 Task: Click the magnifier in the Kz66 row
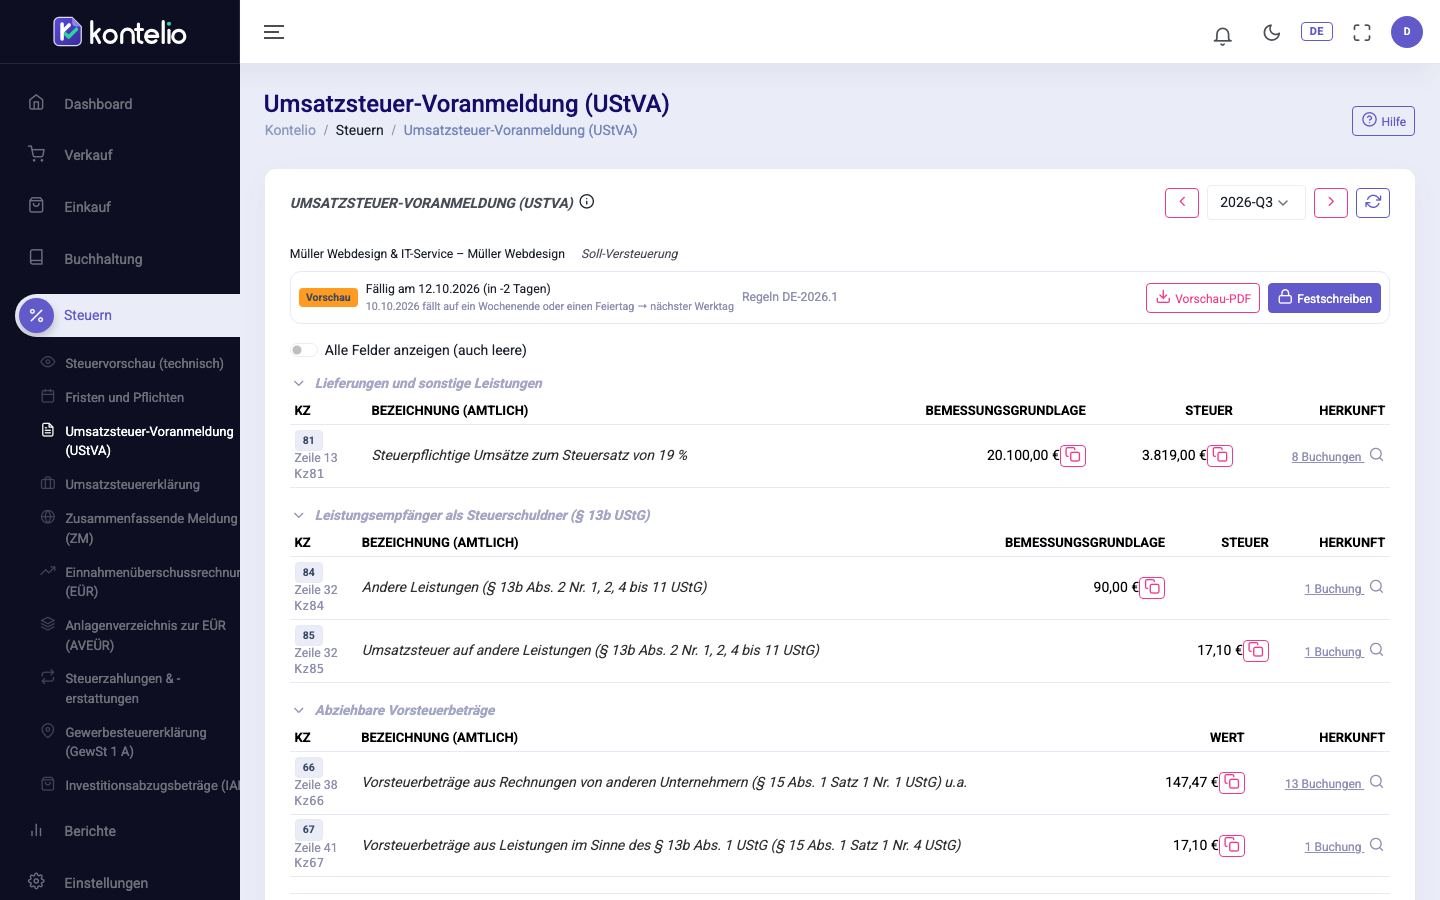click(x=1377, y=782)
